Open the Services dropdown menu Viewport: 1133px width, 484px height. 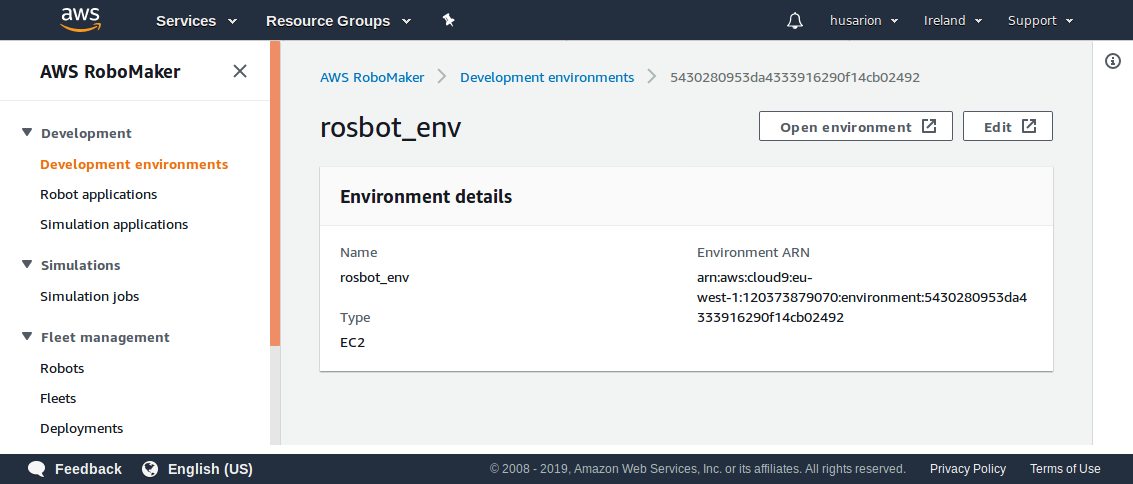click(197, 21)
